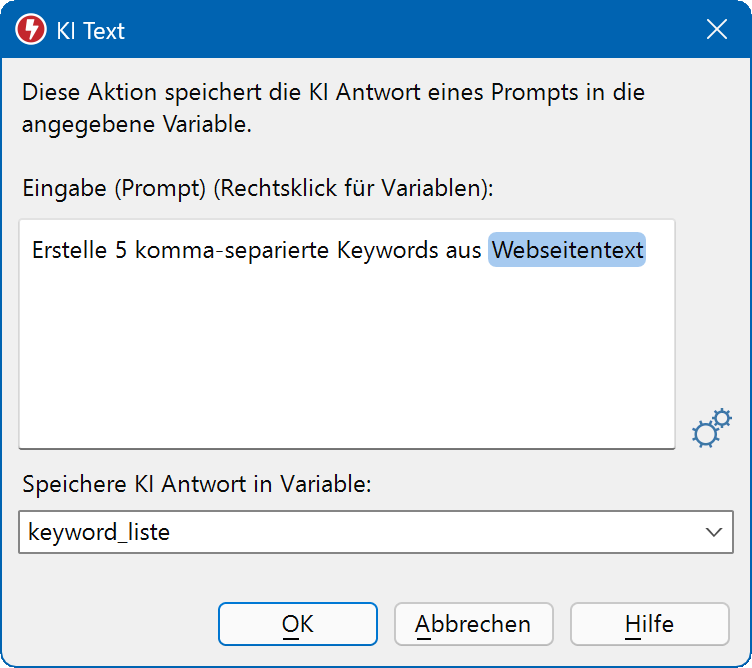Place cursor on the word Erstelle in prompt
752x668 pixels.
67,250
